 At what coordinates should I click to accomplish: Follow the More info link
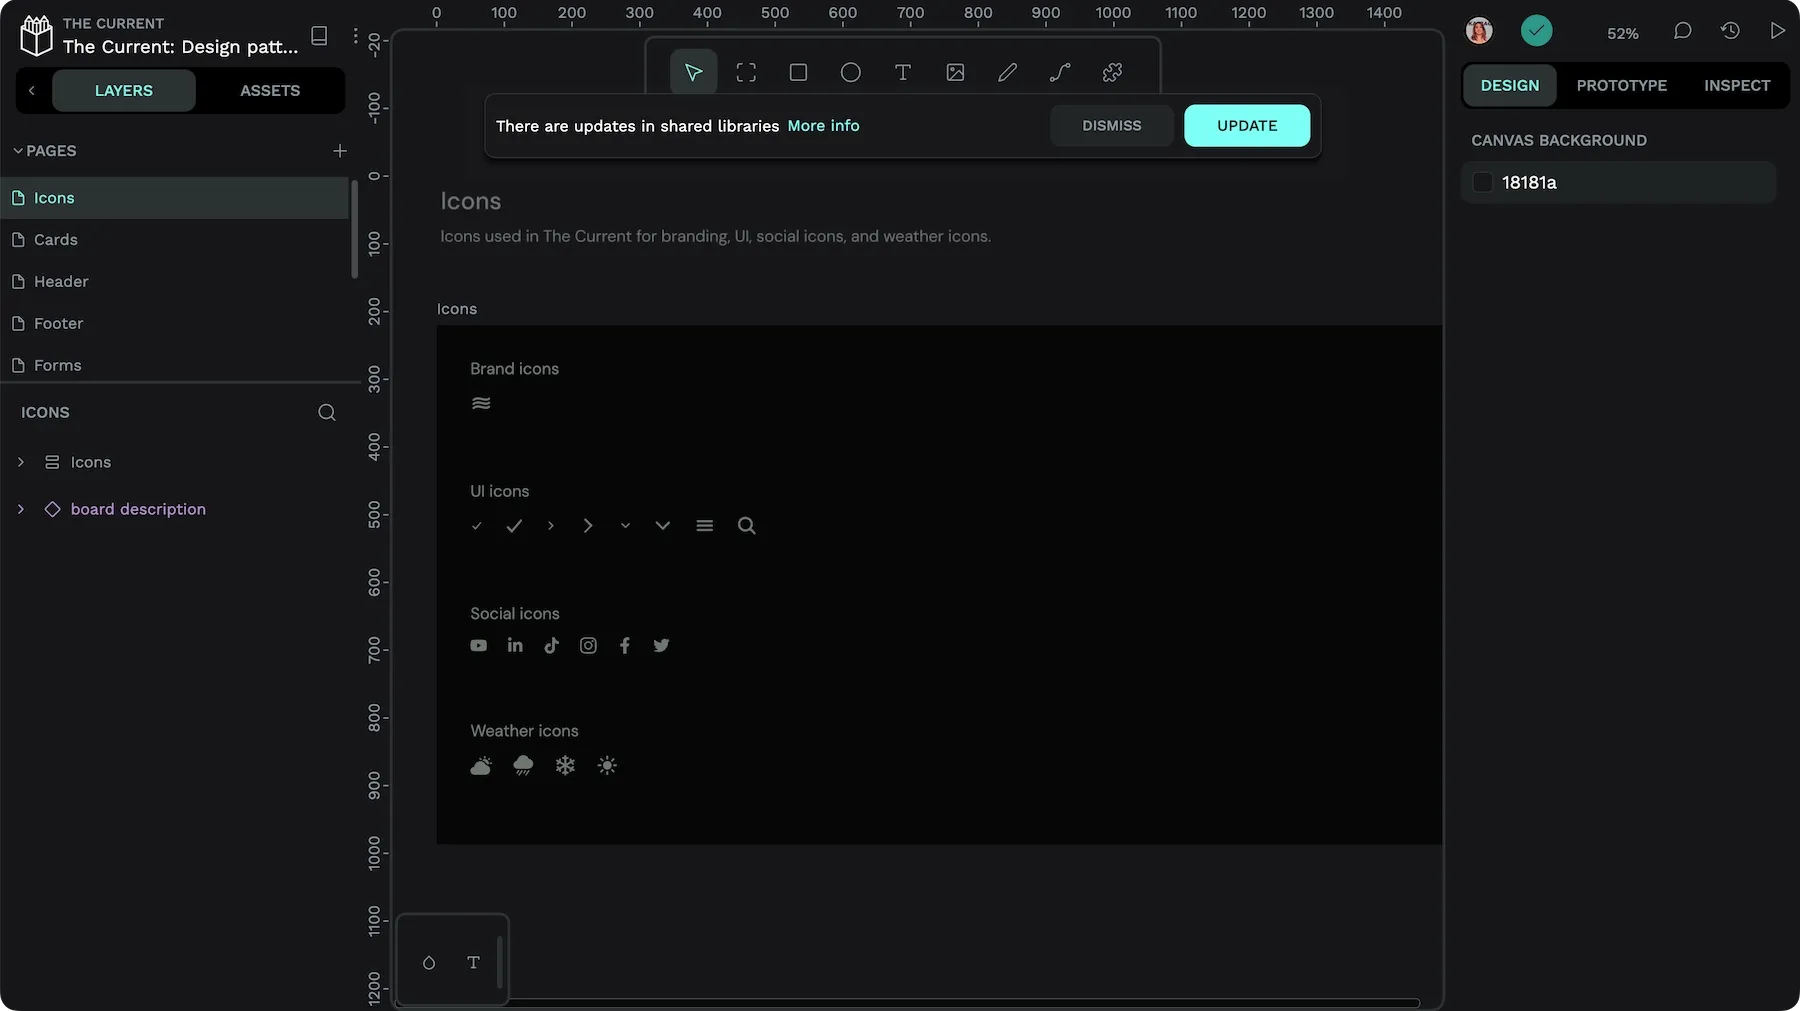pyautogui.click(x=823, y=125)
